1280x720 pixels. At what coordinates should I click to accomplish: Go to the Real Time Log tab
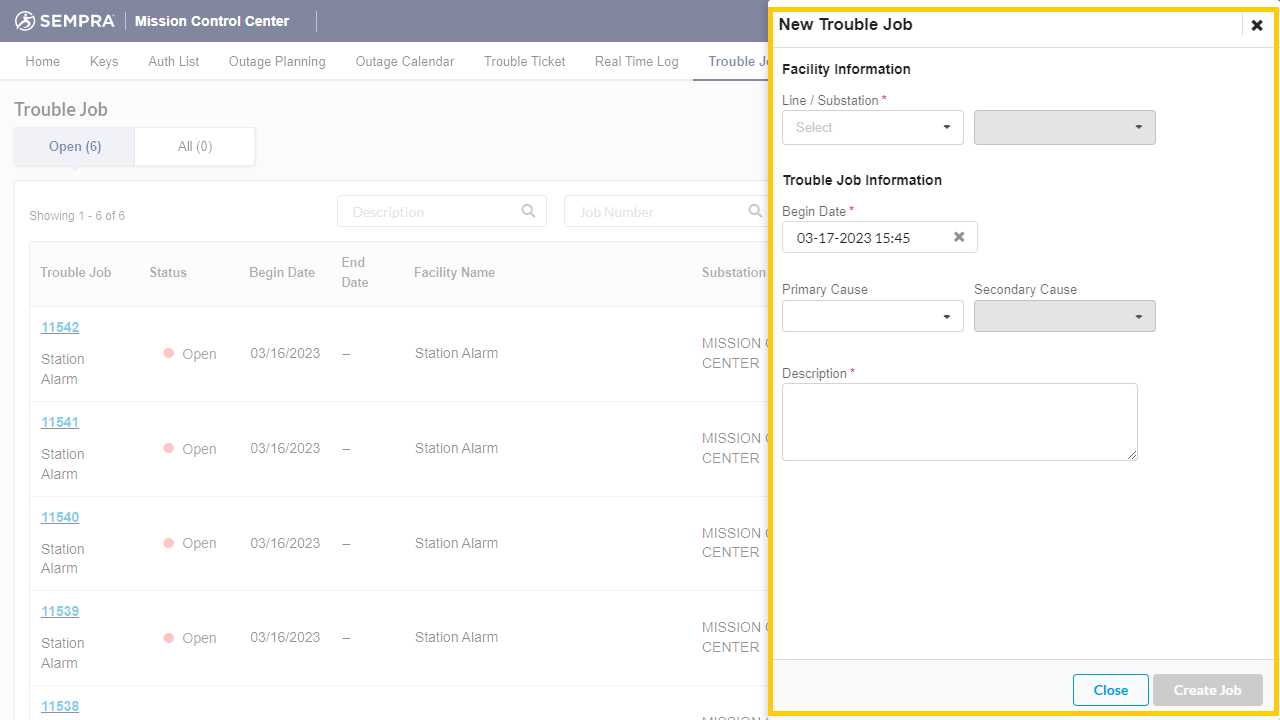636,61
